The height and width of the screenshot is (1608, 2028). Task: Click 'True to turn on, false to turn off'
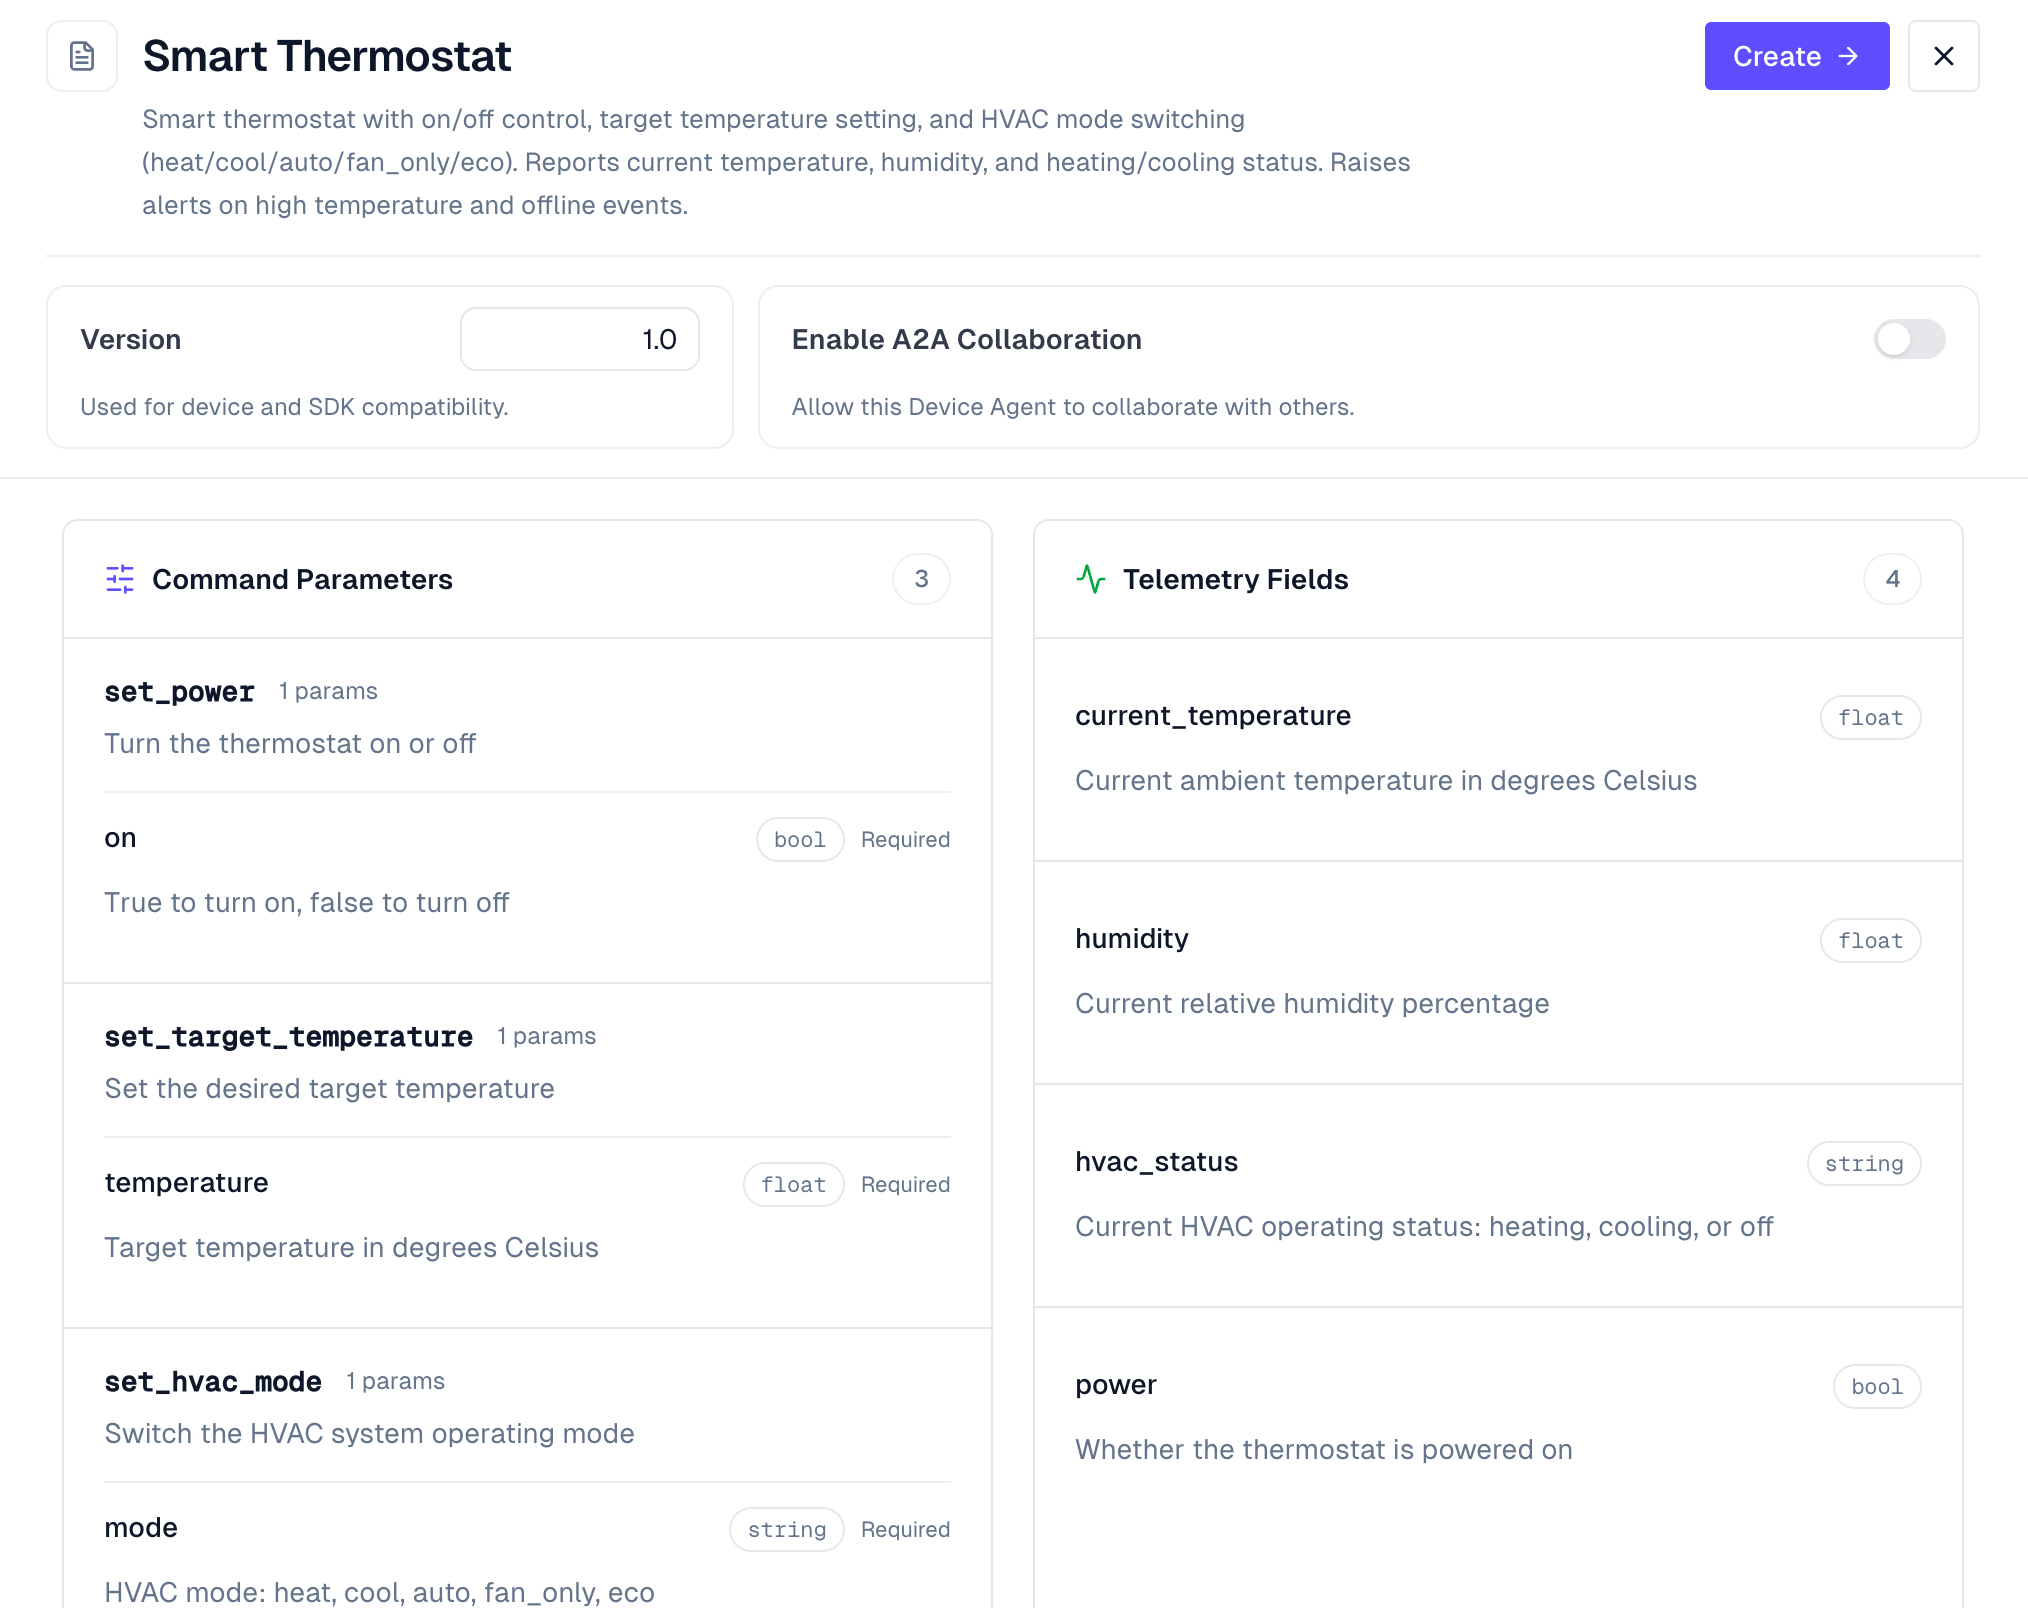307,902
